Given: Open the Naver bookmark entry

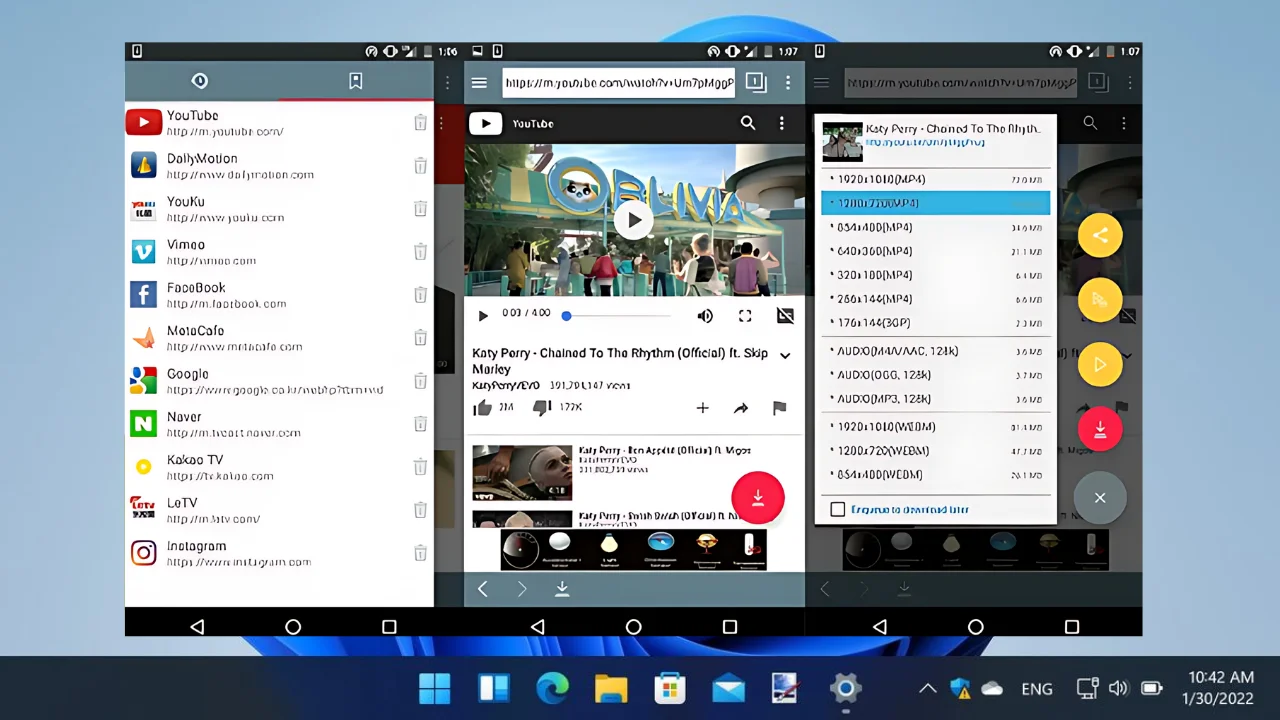Looking at the screenshot, I should coord(279,424).
